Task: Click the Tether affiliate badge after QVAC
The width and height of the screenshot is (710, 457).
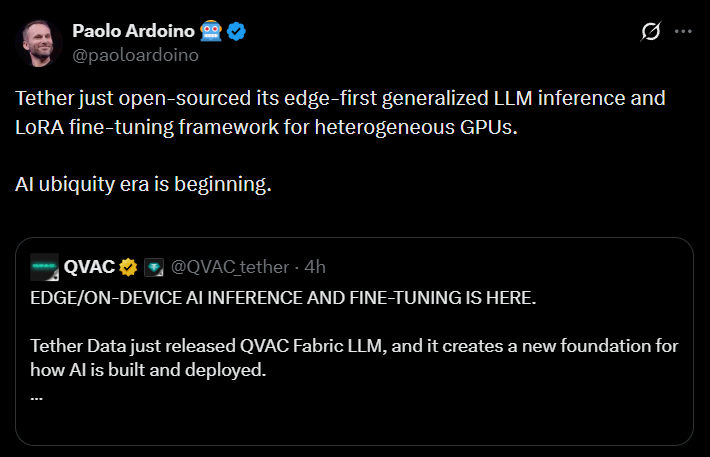Action: [x=153, y=267]
